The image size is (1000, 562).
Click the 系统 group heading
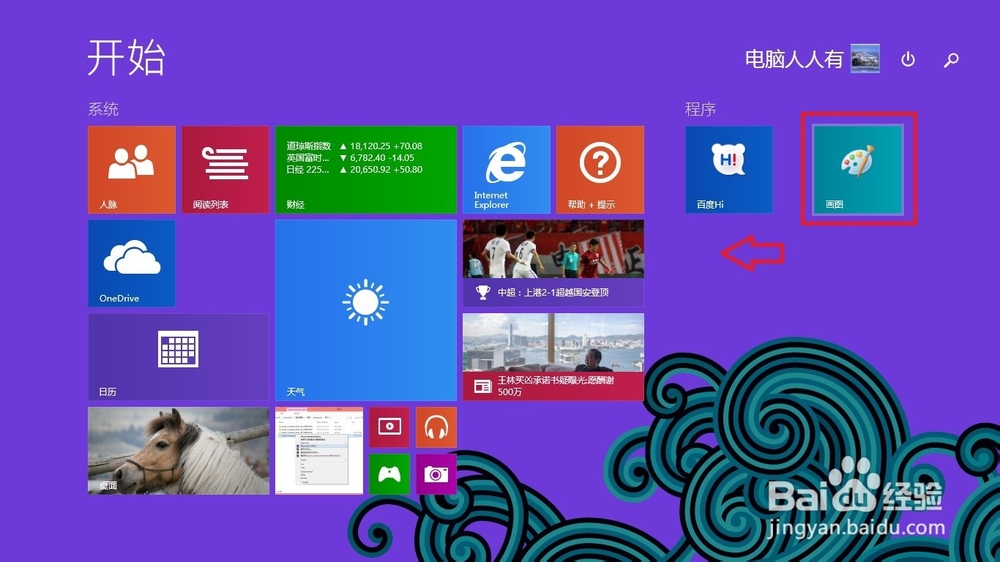[x=103, y=109]
